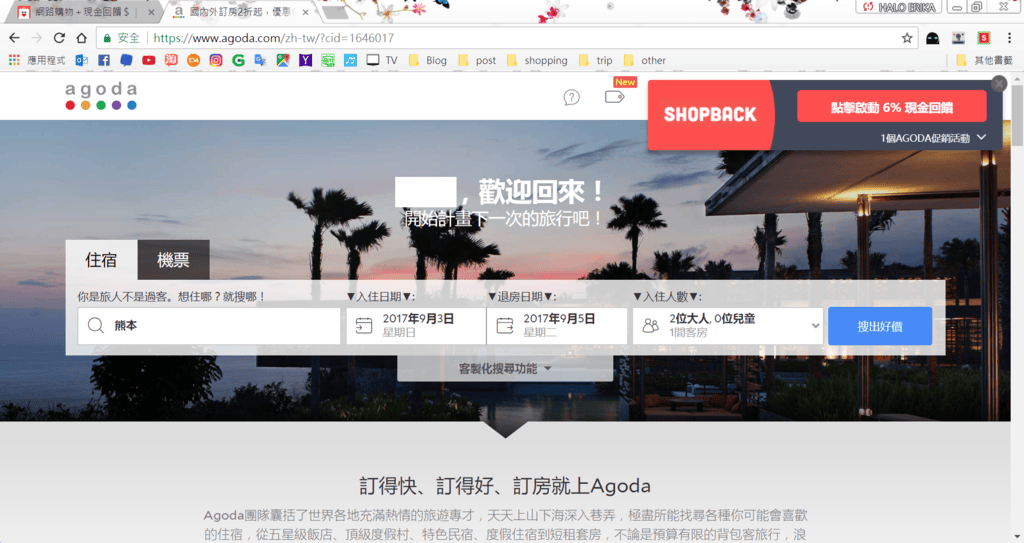Switch to the 機票 tab
1024x543 pixels.
[x=173, y=260]
